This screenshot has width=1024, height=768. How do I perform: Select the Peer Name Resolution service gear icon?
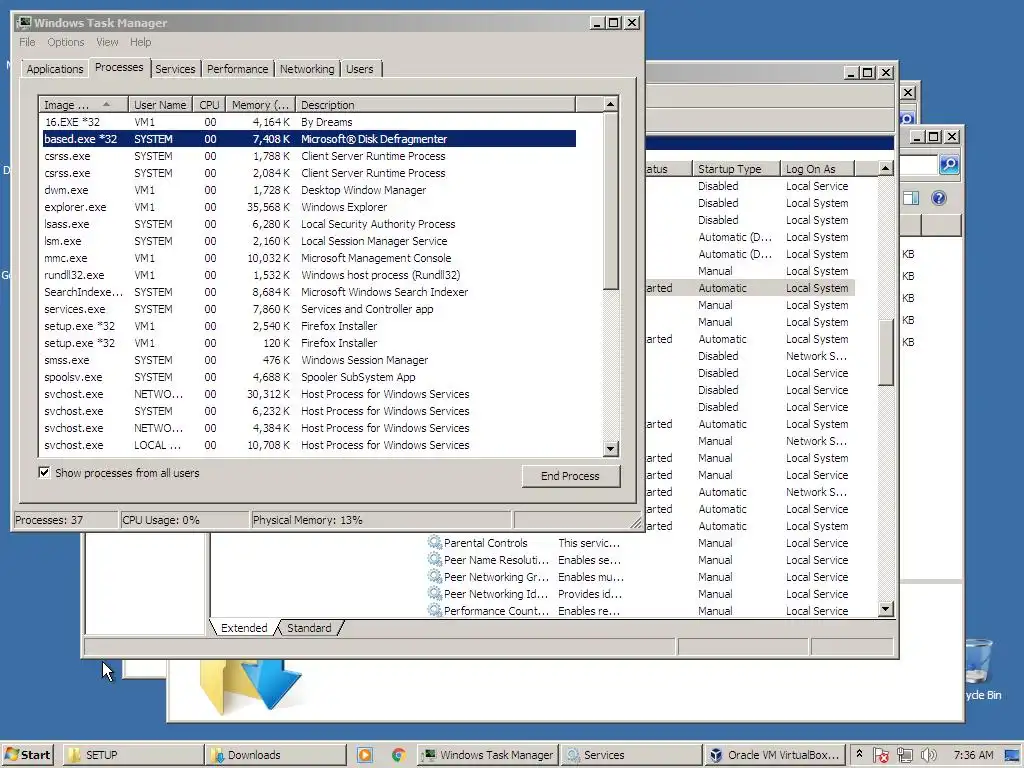pos(434,559)
